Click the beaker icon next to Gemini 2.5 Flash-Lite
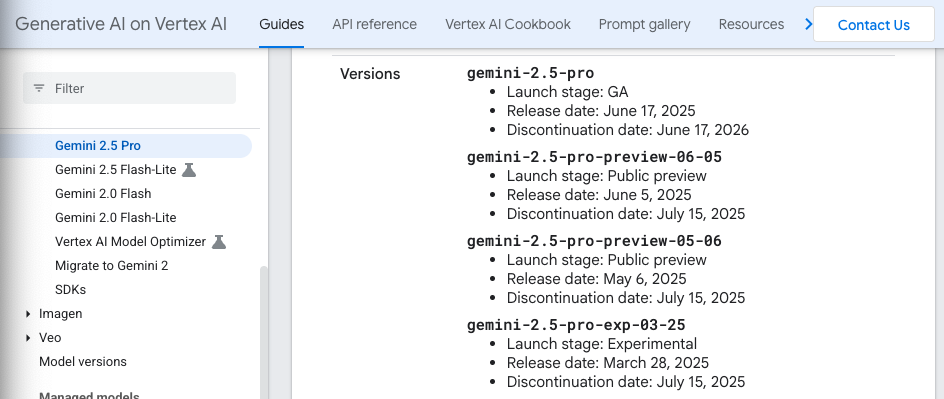 [189, 170]
